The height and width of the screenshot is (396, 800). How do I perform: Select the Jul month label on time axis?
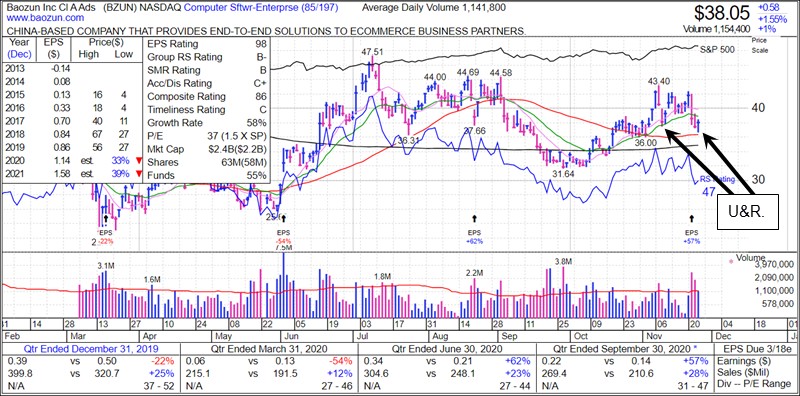364,336
